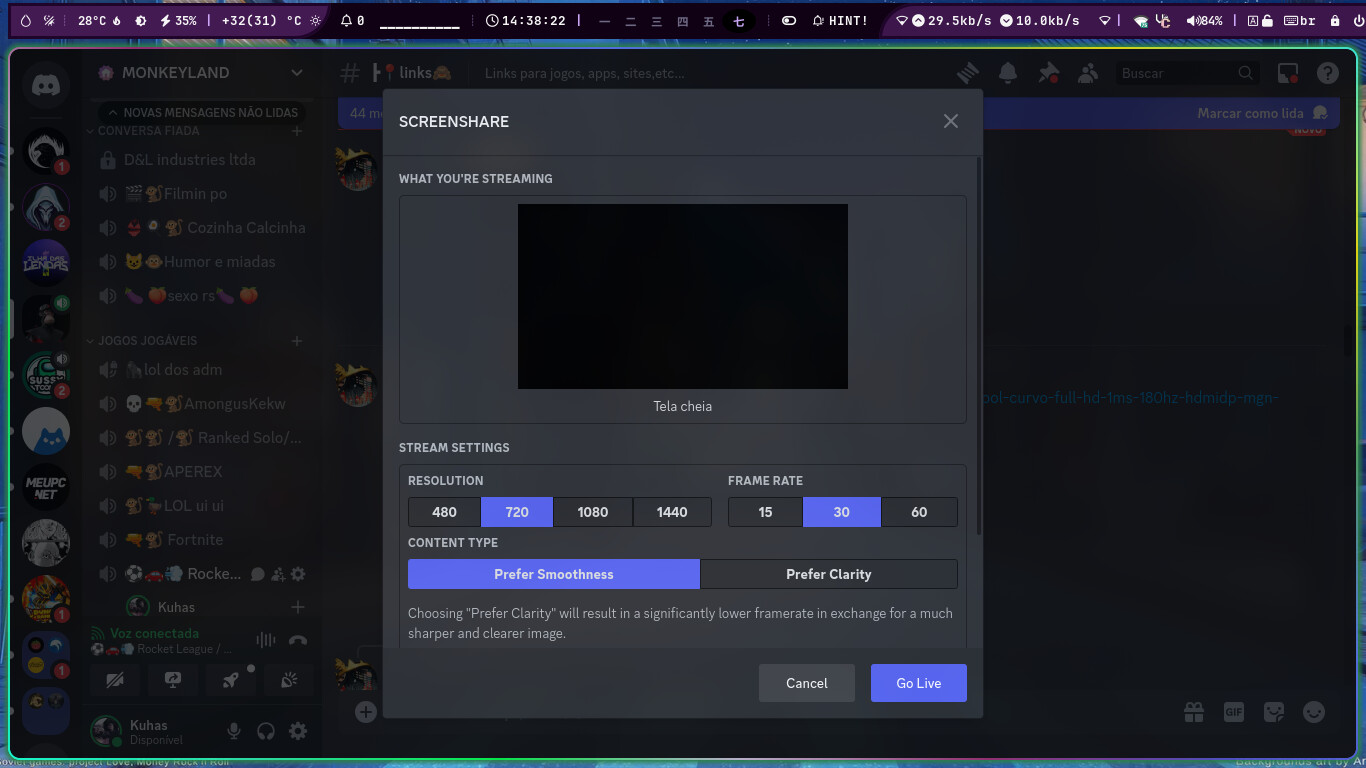Join the Cozinha Calcinha voice channel
The width and height of the screenshot is (1366, 768).
pyautogui.click(x=202, y=228)
